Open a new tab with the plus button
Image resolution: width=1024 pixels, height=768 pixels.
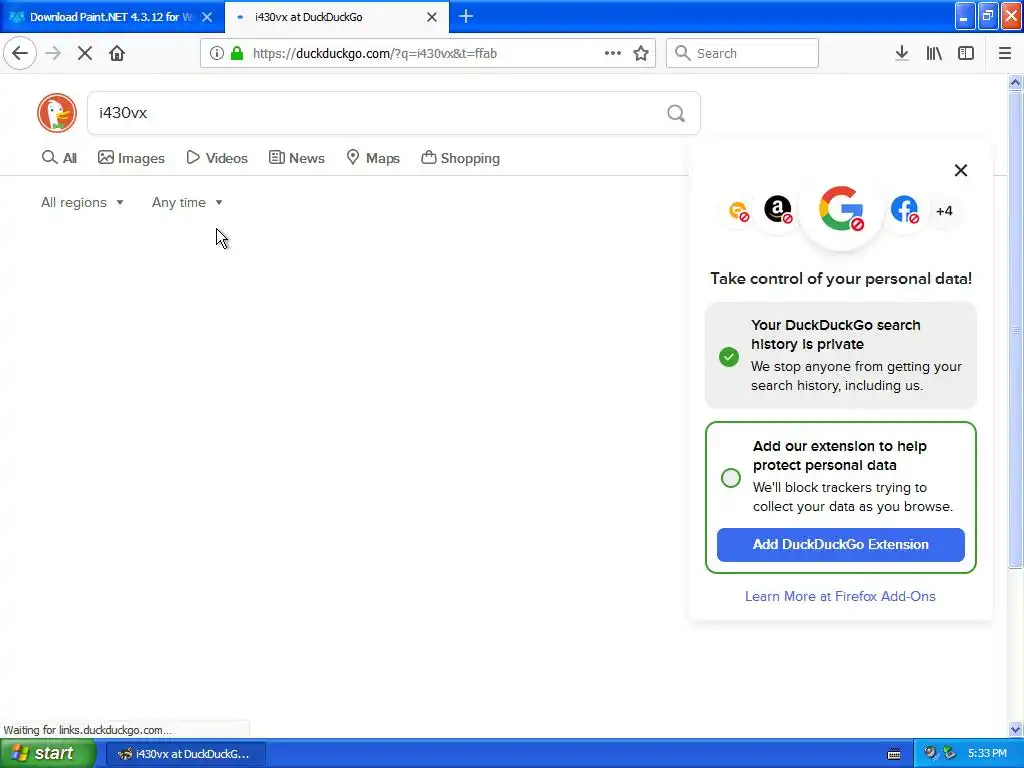pyautogui.click(x=466, y=16)
